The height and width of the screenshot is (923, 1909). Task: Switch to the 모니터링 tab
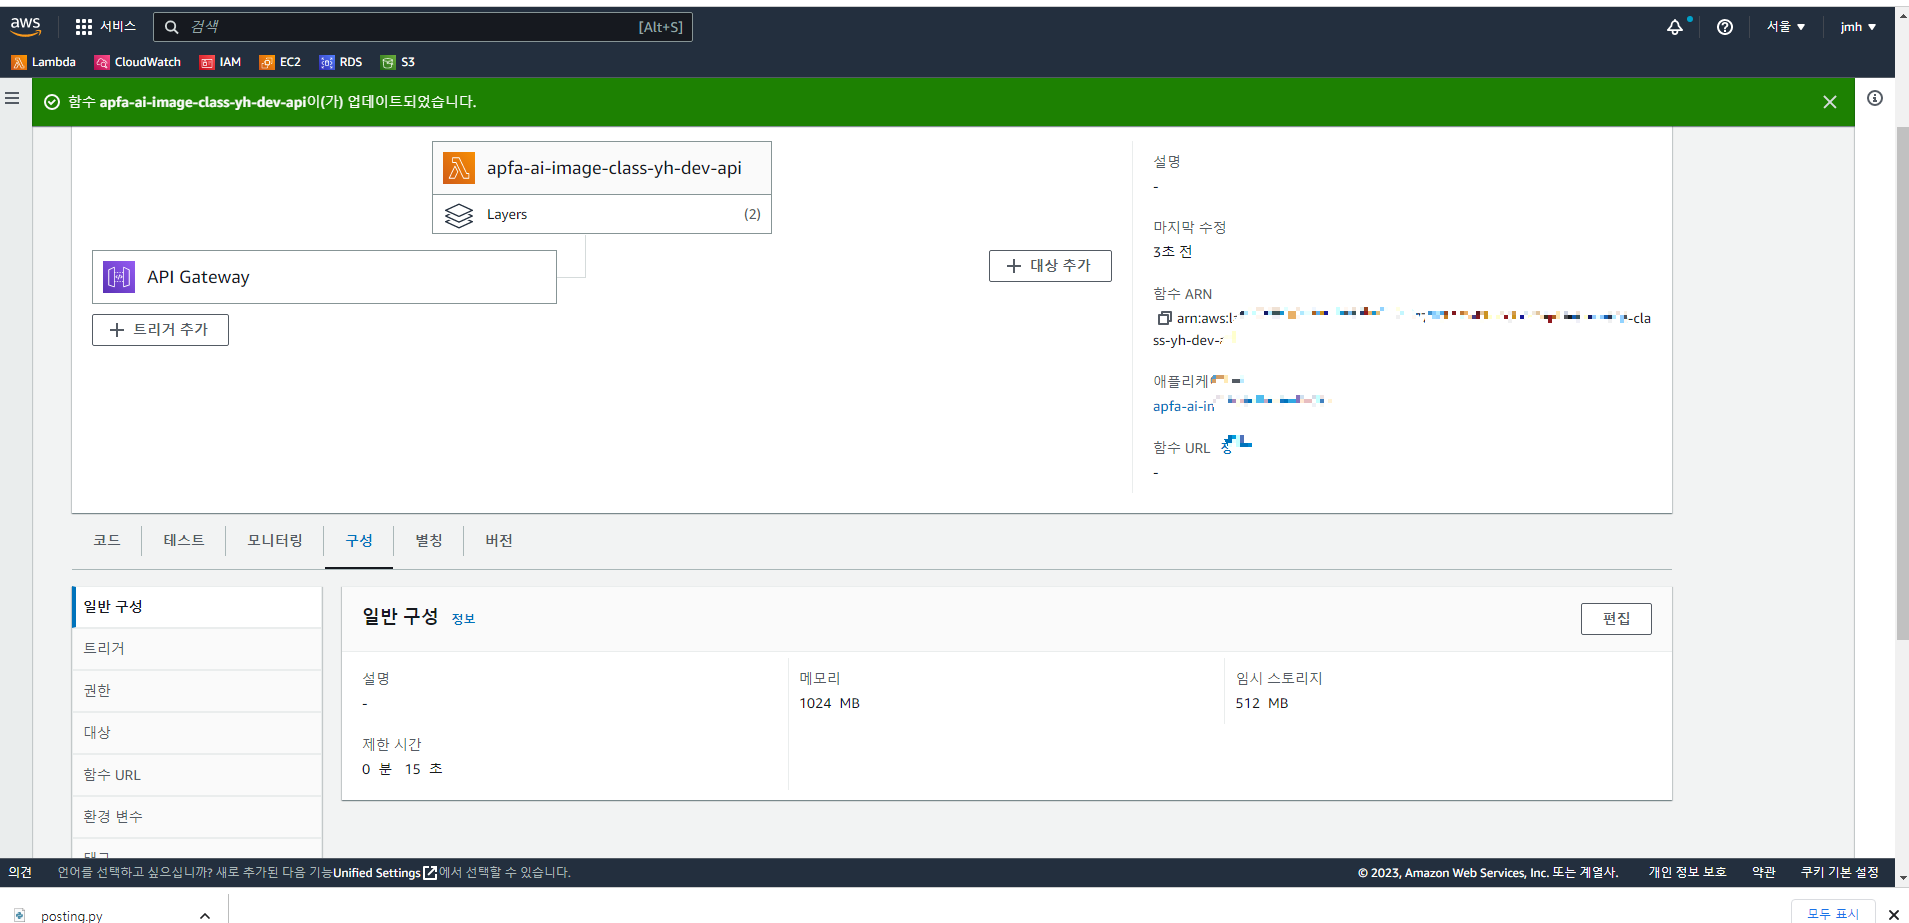click(x=275, y=540)
